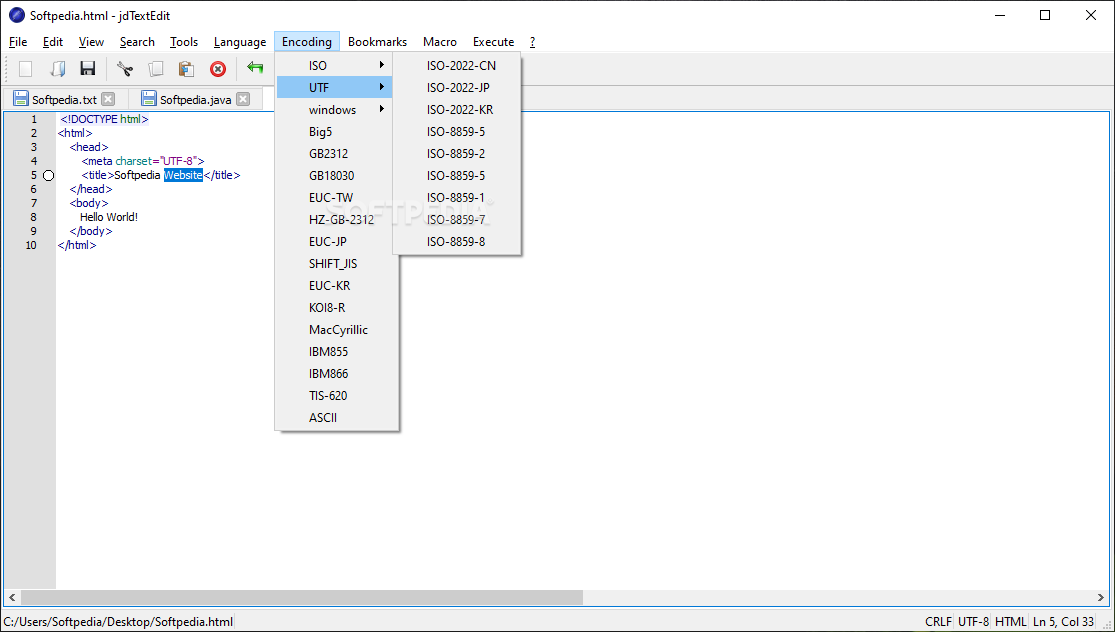The width and height of the screenshot is (1115, 632).
Task: Click HTML language indicator in status bar
Action: point(1010,621)
